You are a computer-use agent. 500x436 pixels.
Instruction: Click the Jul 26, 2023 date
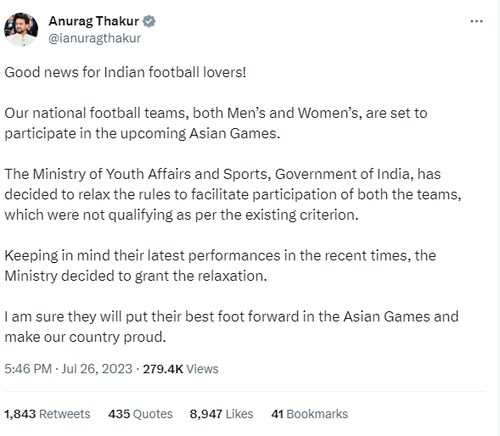[97, 369]
